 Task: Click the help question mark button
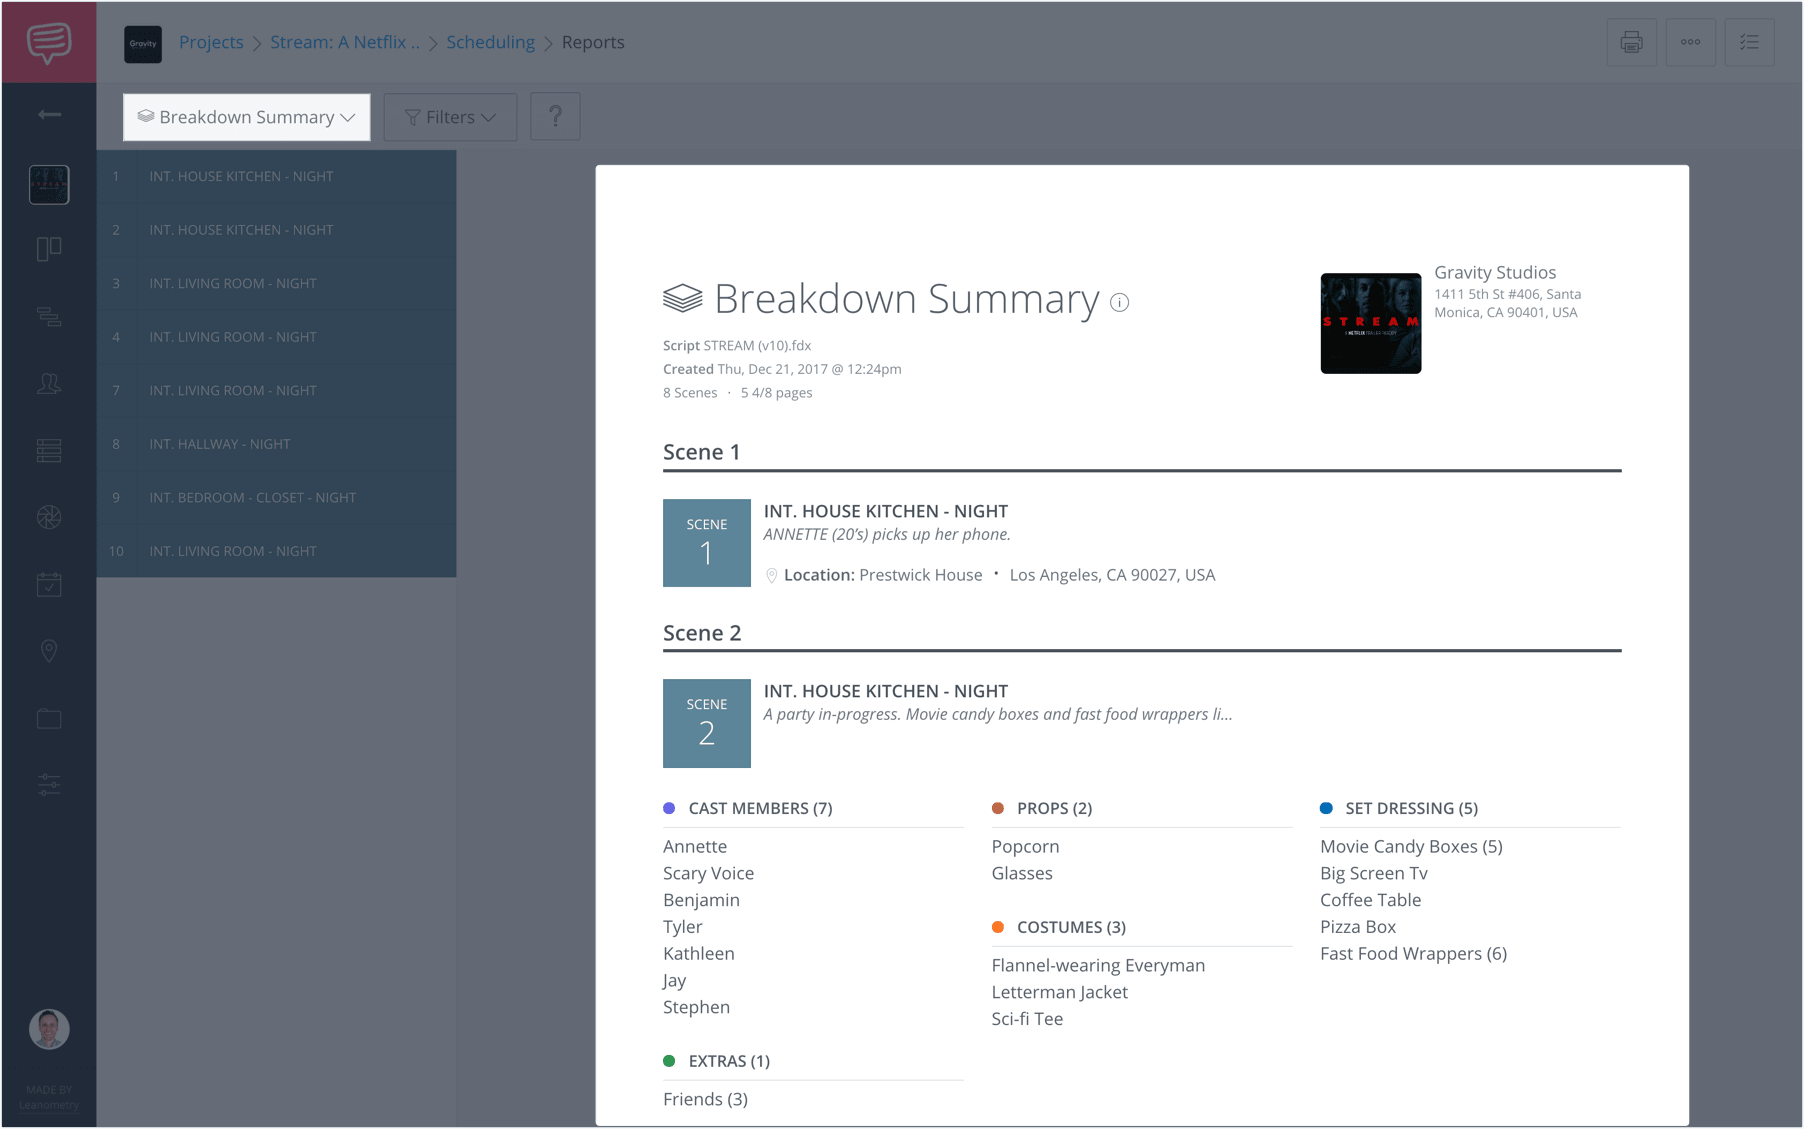555,117
